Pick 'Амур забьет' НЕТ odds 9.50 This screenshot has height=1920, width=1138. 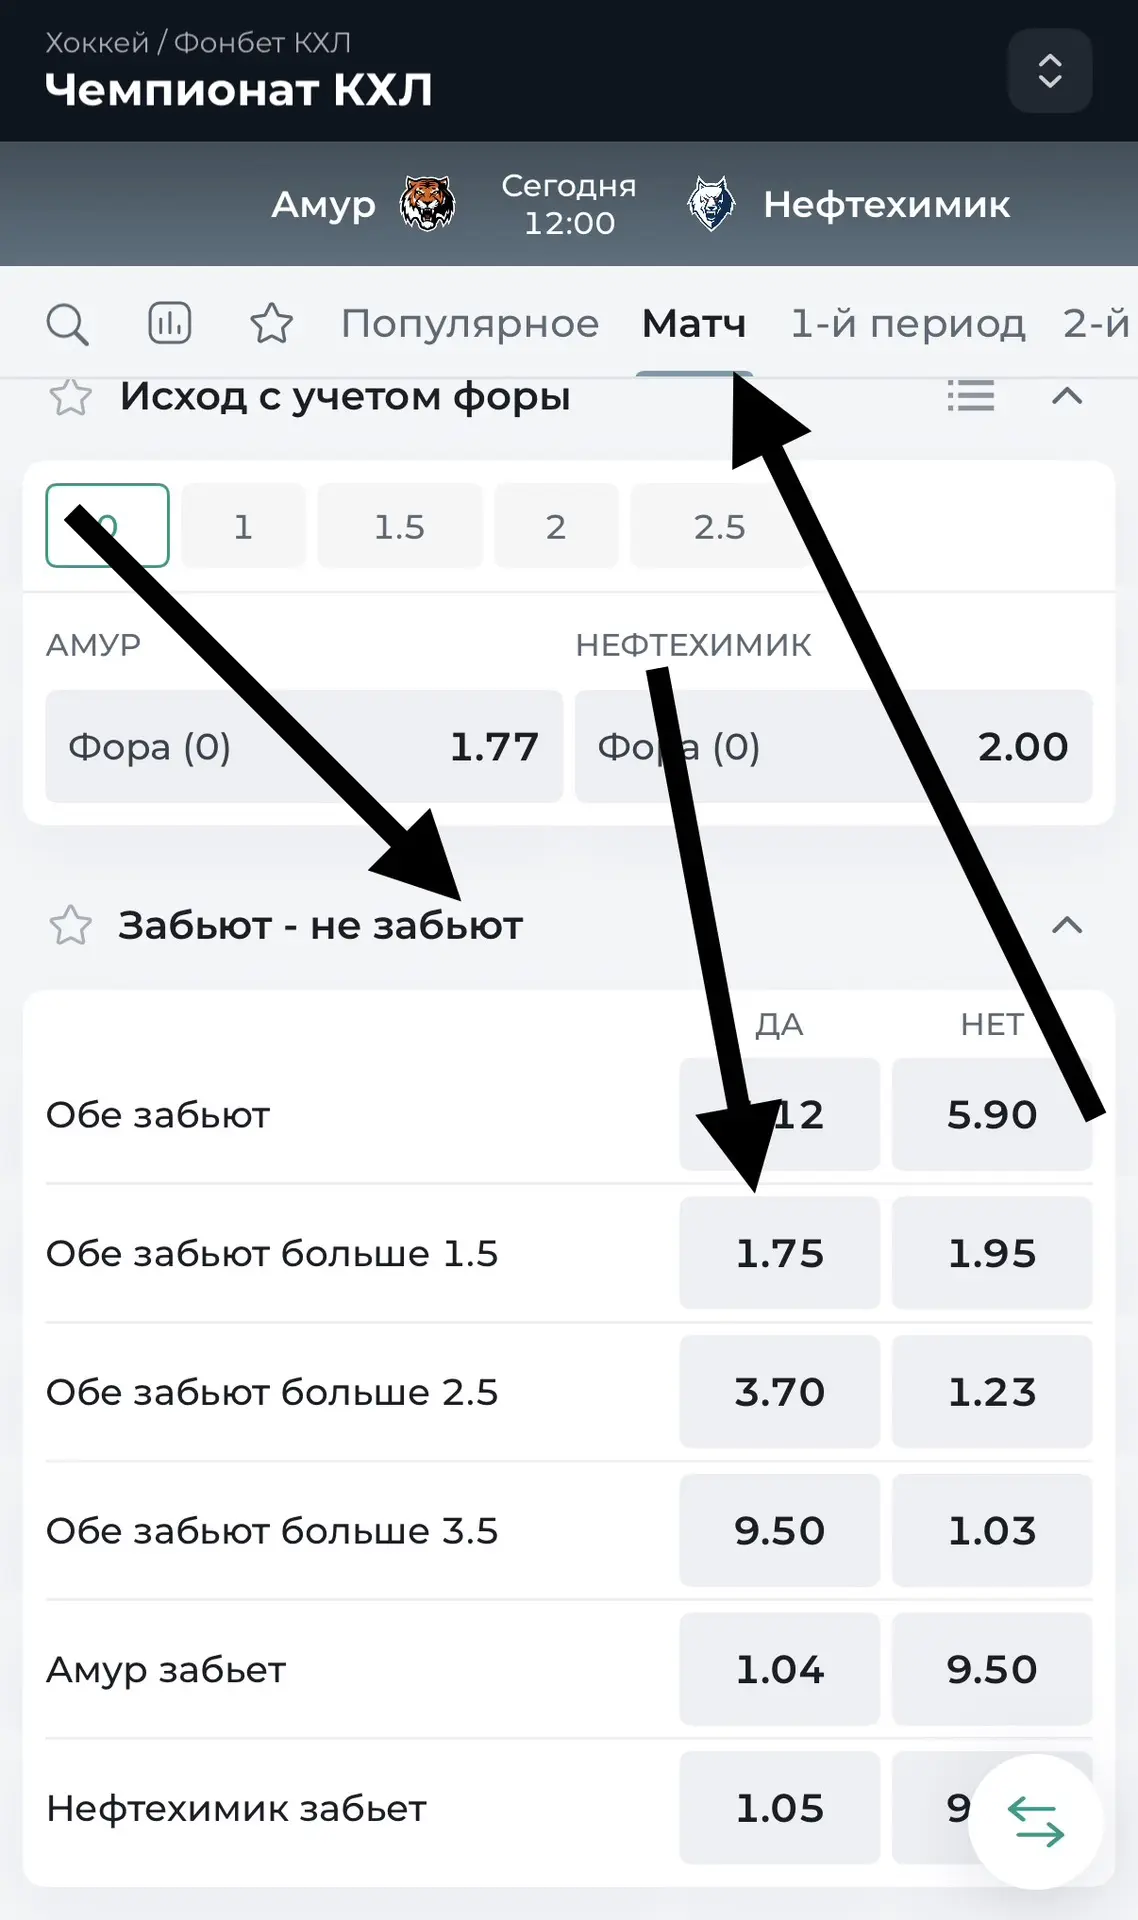(992, 1669)
